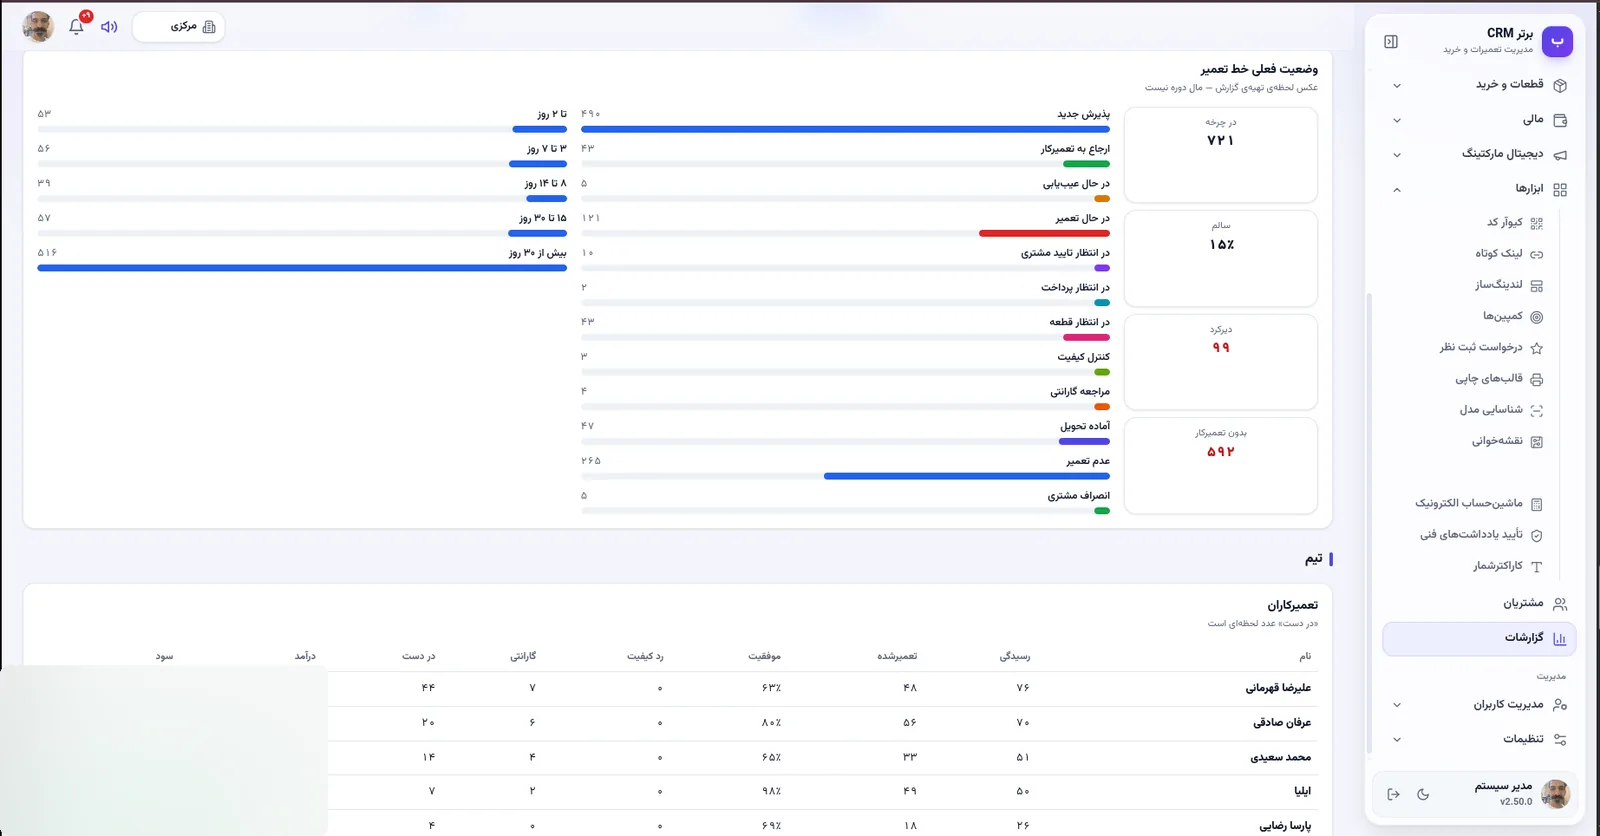
Task: Expand the مدیریت کاربران menu
Action: point(1480,705)
